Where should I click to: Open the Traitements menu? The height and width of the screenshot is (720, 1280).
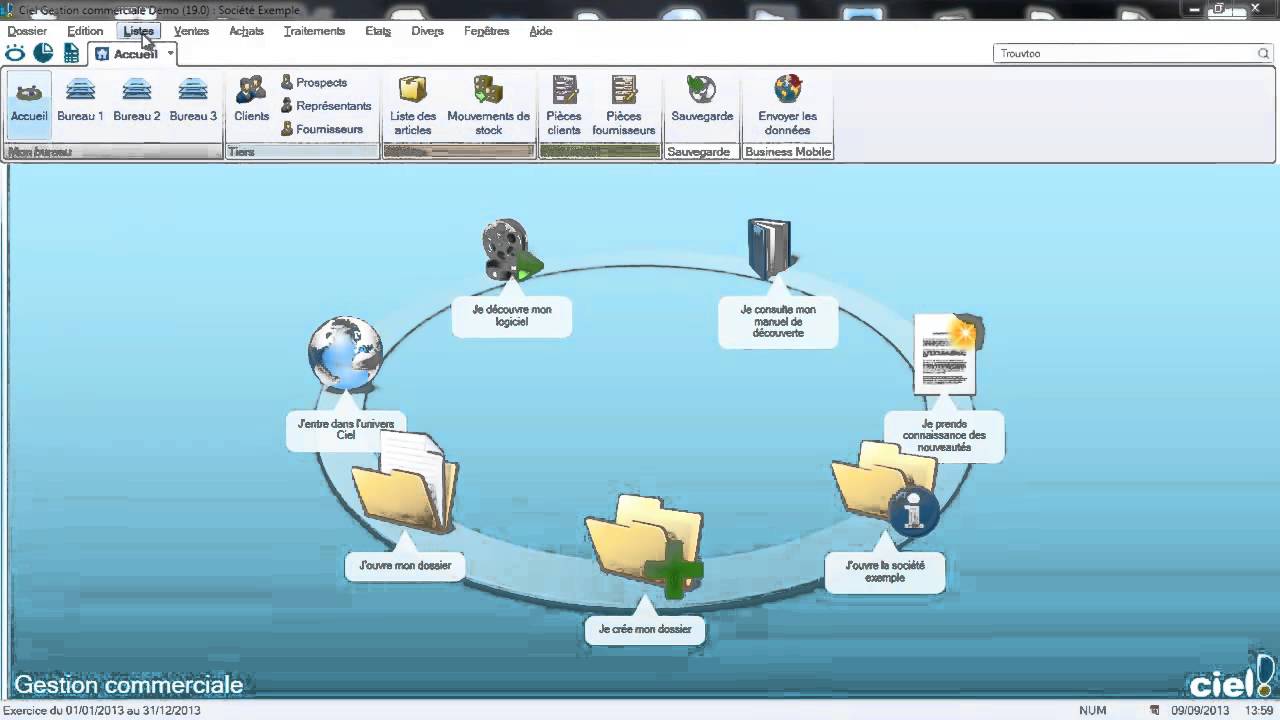(314, 31)
